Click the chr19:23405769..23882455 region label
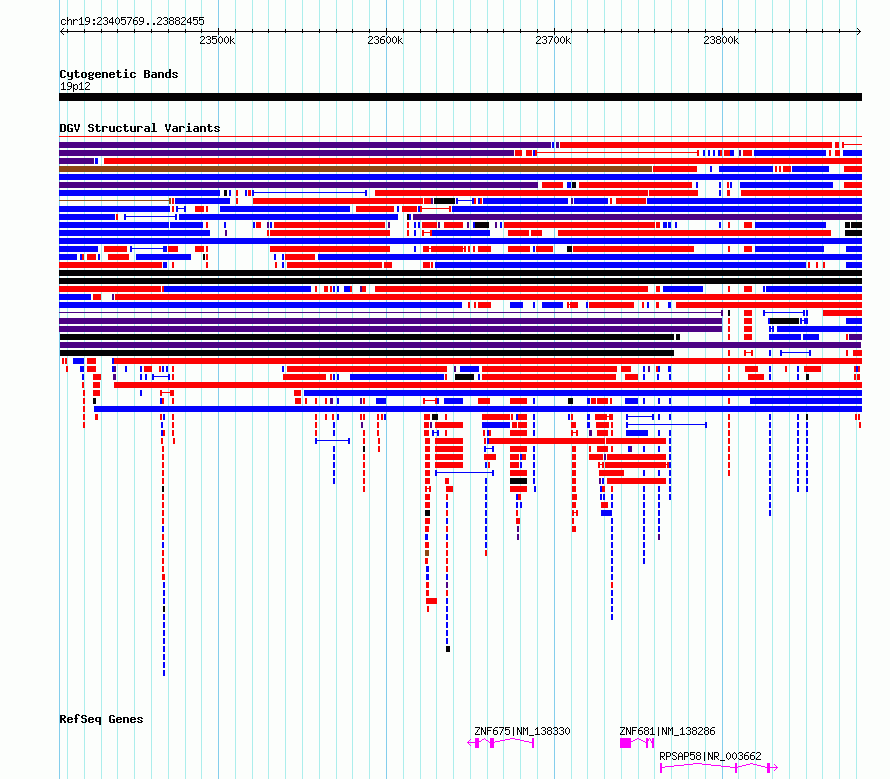 [132, 21]
